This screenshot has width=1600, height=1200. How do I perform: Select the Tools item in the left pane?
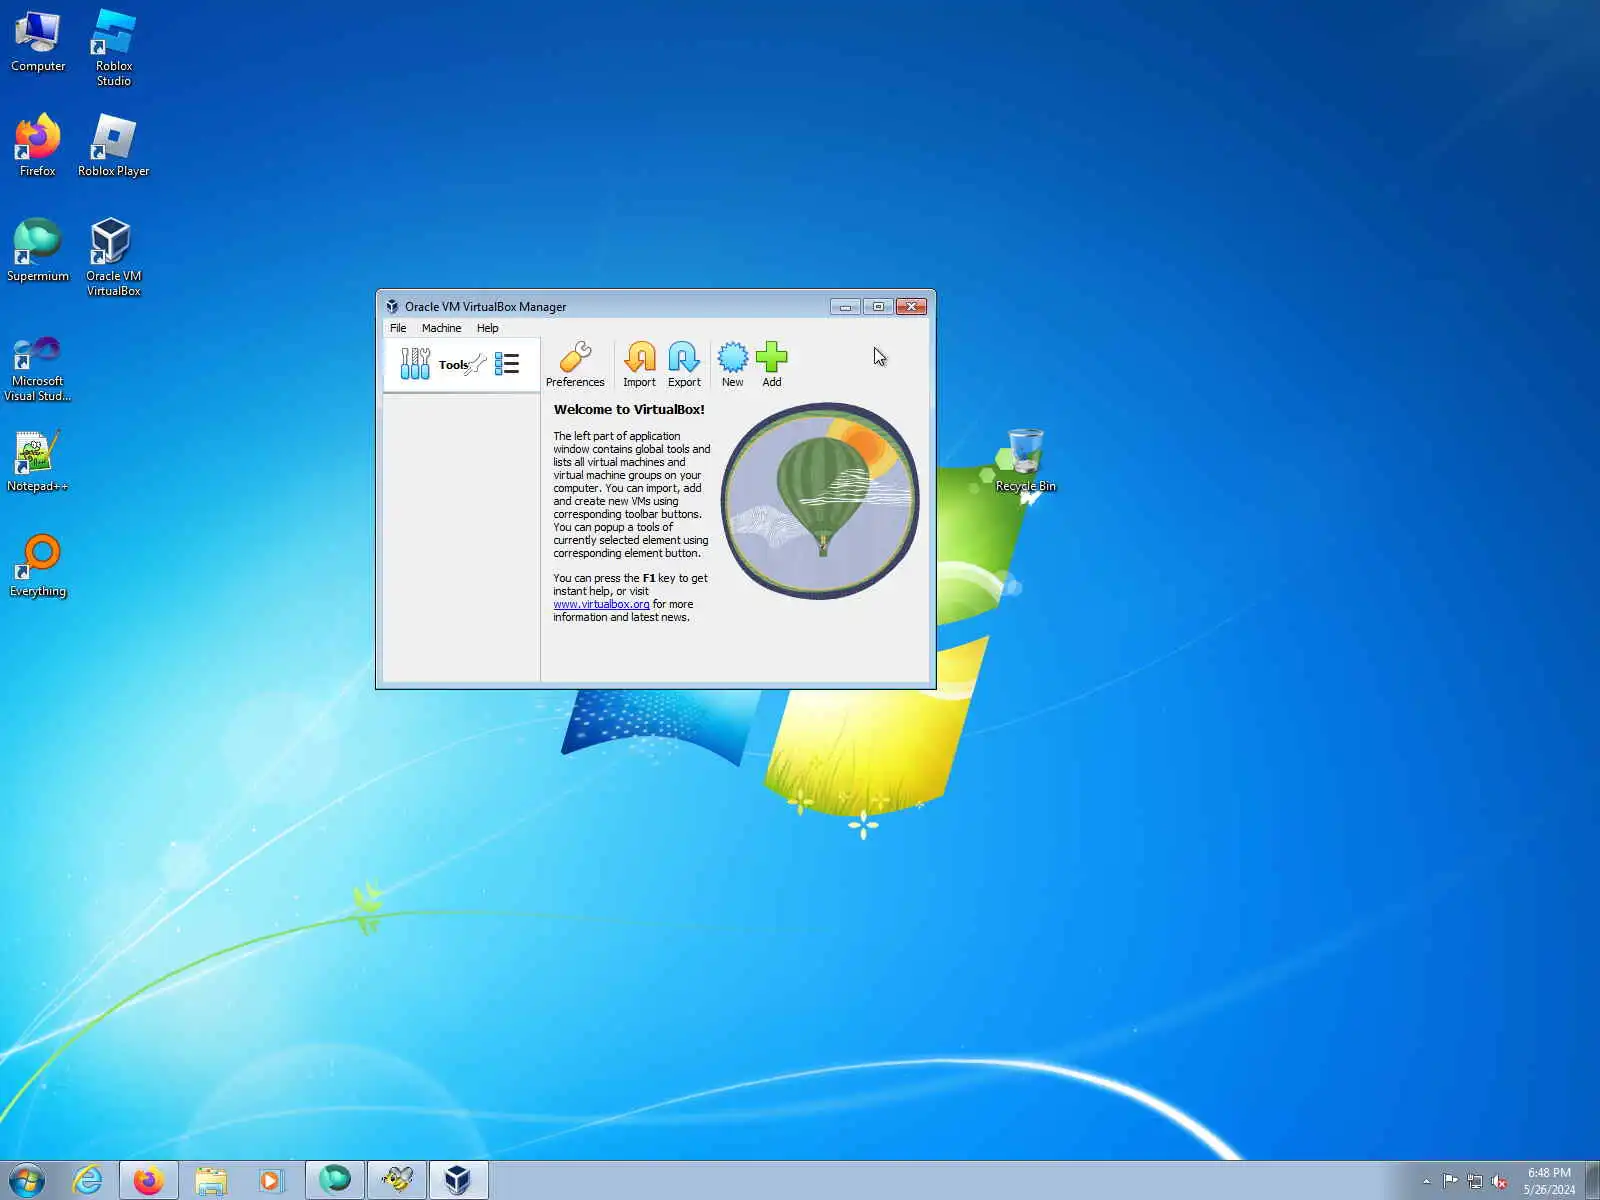tap(461, 364)
